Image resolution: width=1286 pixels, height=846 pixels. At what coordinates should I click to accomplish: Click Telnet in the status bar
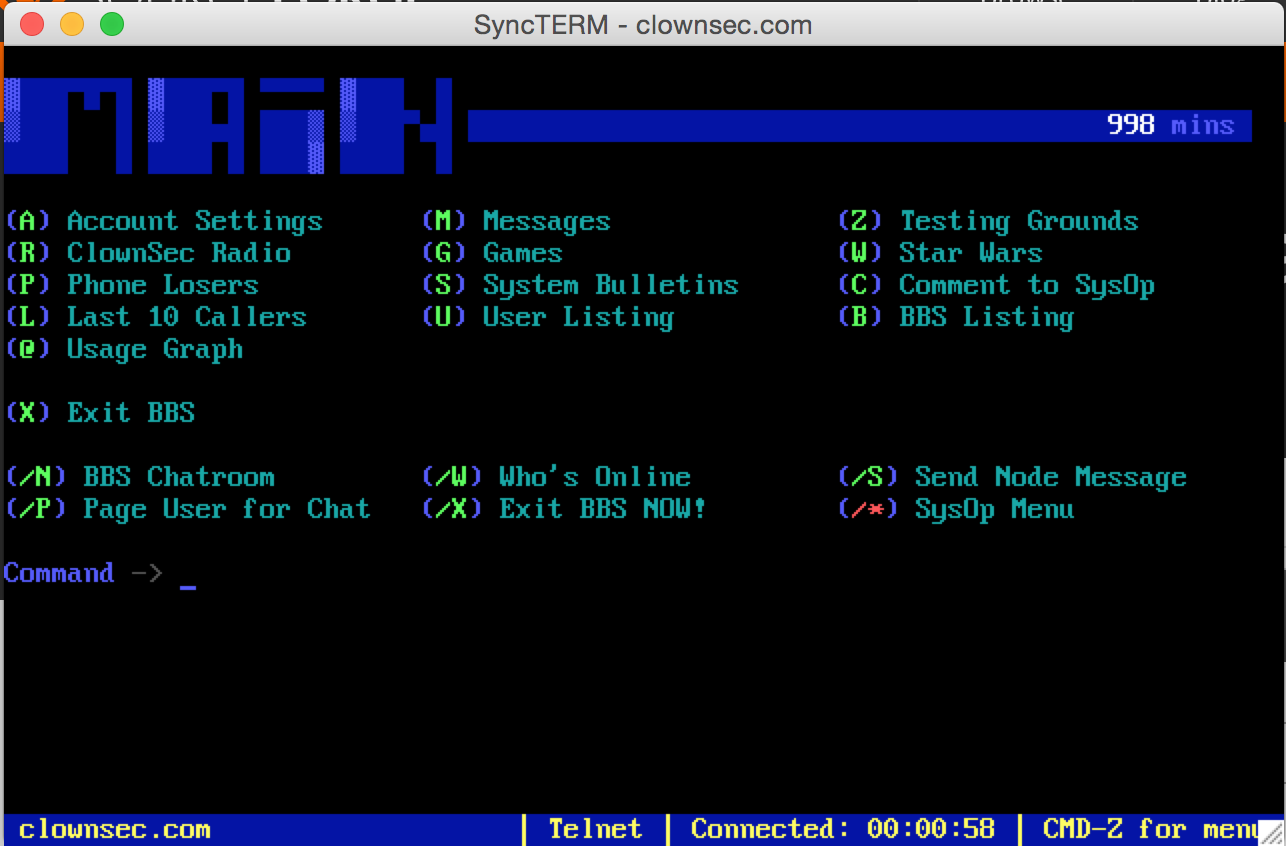pyautogui.click(x=596, y=829)
